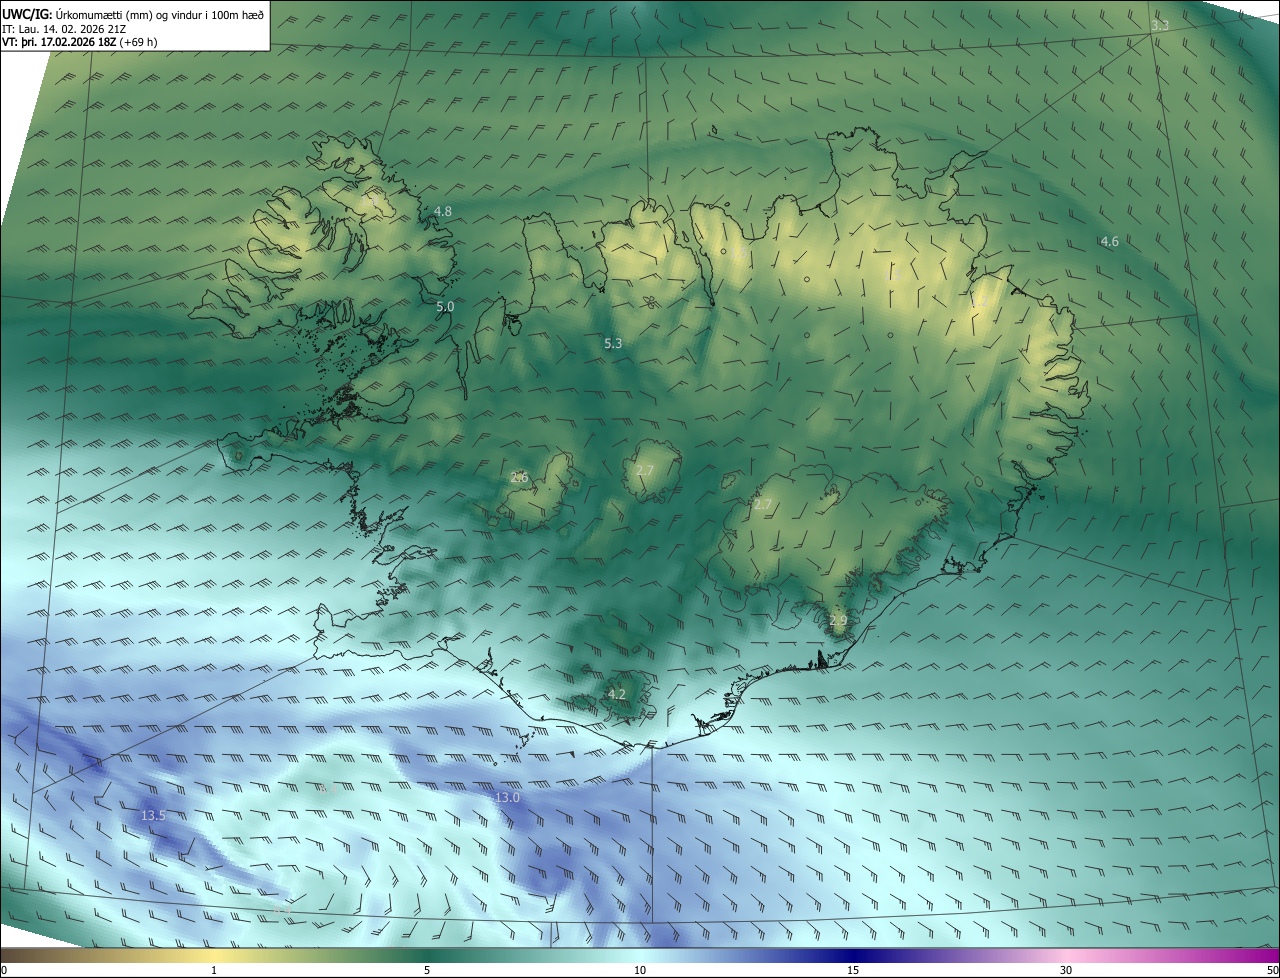Click the initial time 'IT: Lau. 14. 02. 2026 21Z'
Screen dimensions: 1280x978
click(64, 28)
